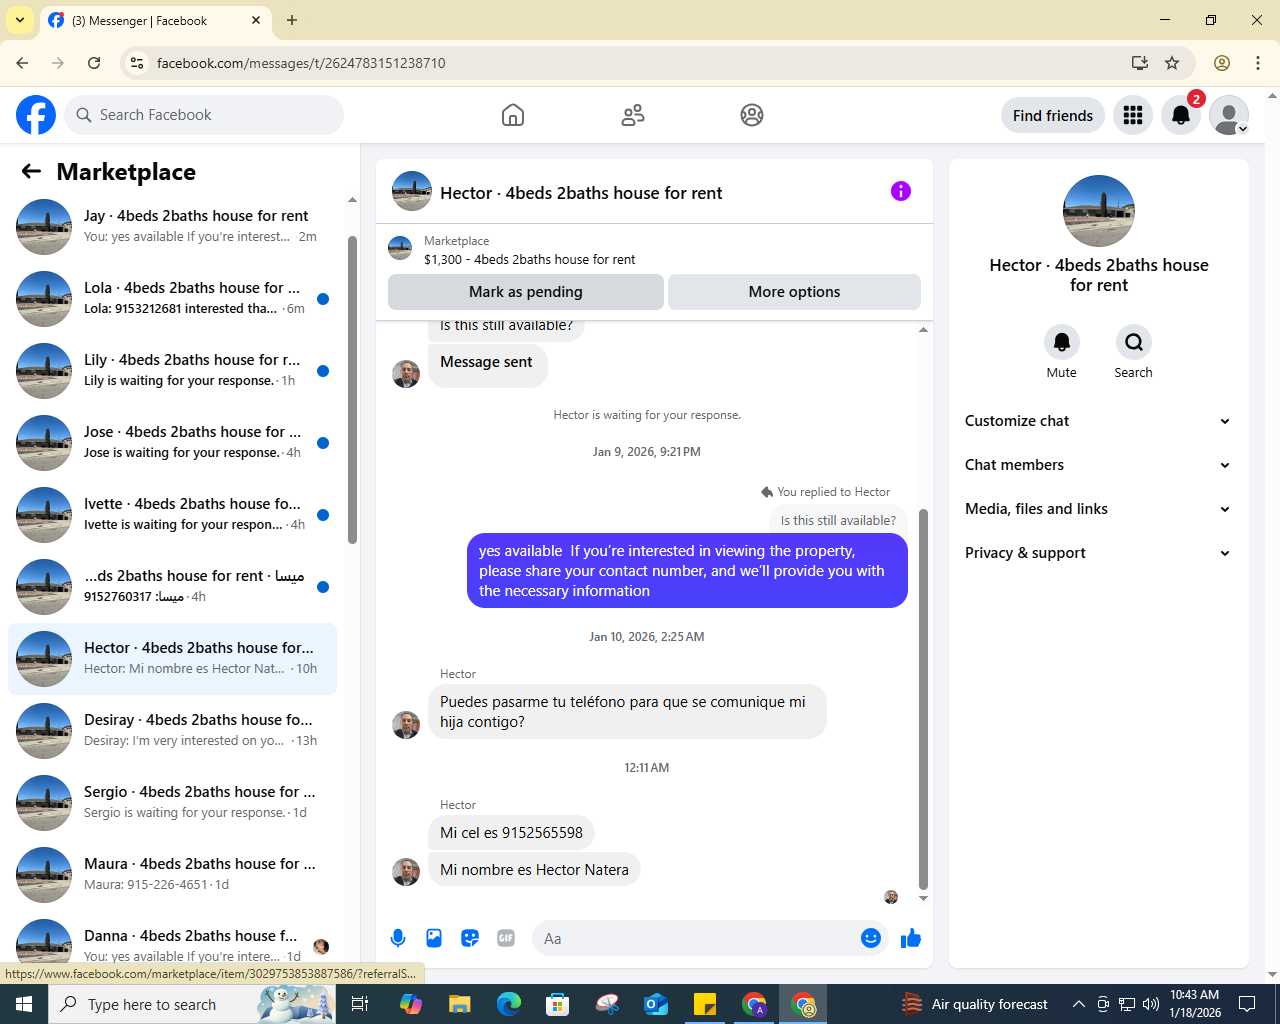The width and height of the screenshot is (1280, 1024).
Task: Open Jay conversation in the list
Action: click(x=172, y=227)
